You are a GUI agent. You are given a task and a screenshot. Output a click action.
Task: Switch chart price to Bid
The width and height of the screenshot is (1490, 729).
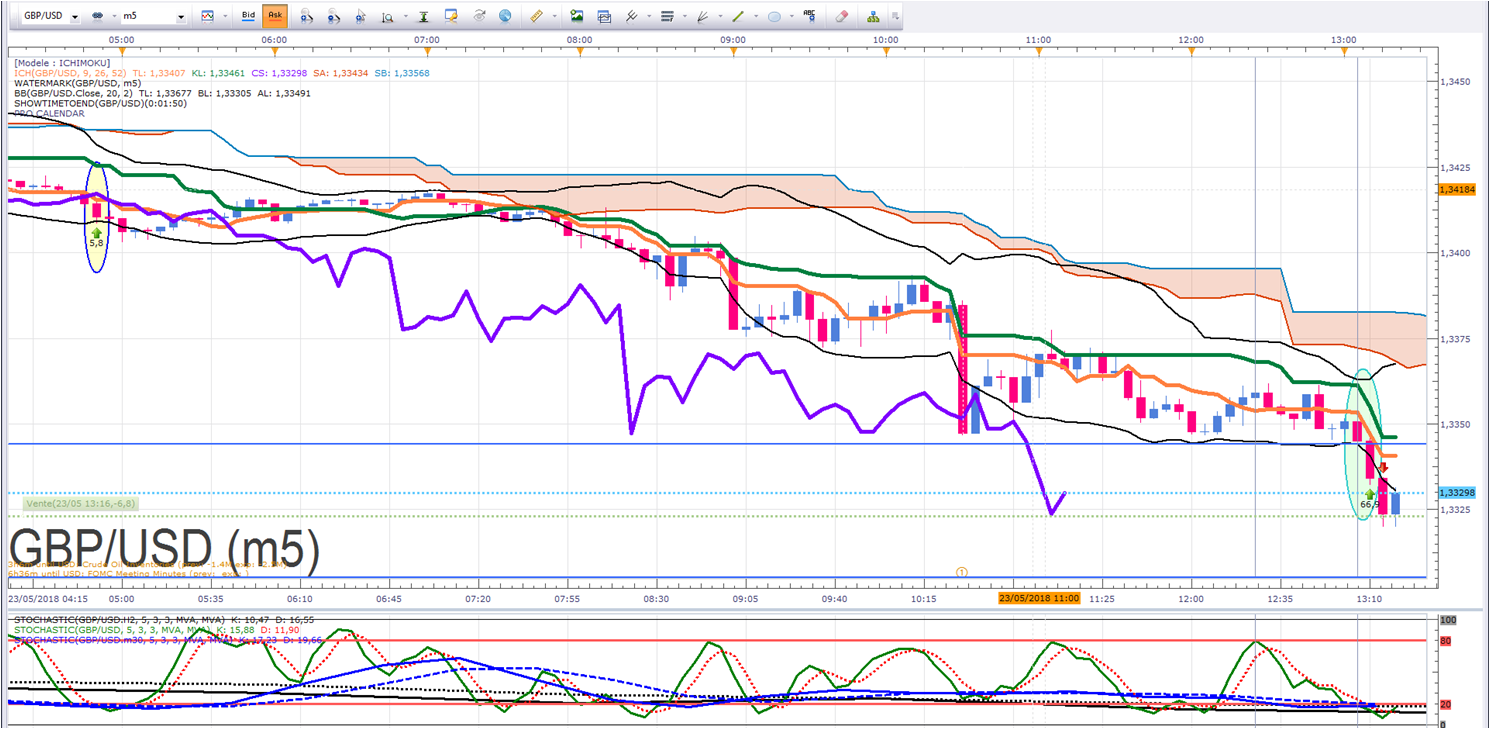tap(249, 17)
